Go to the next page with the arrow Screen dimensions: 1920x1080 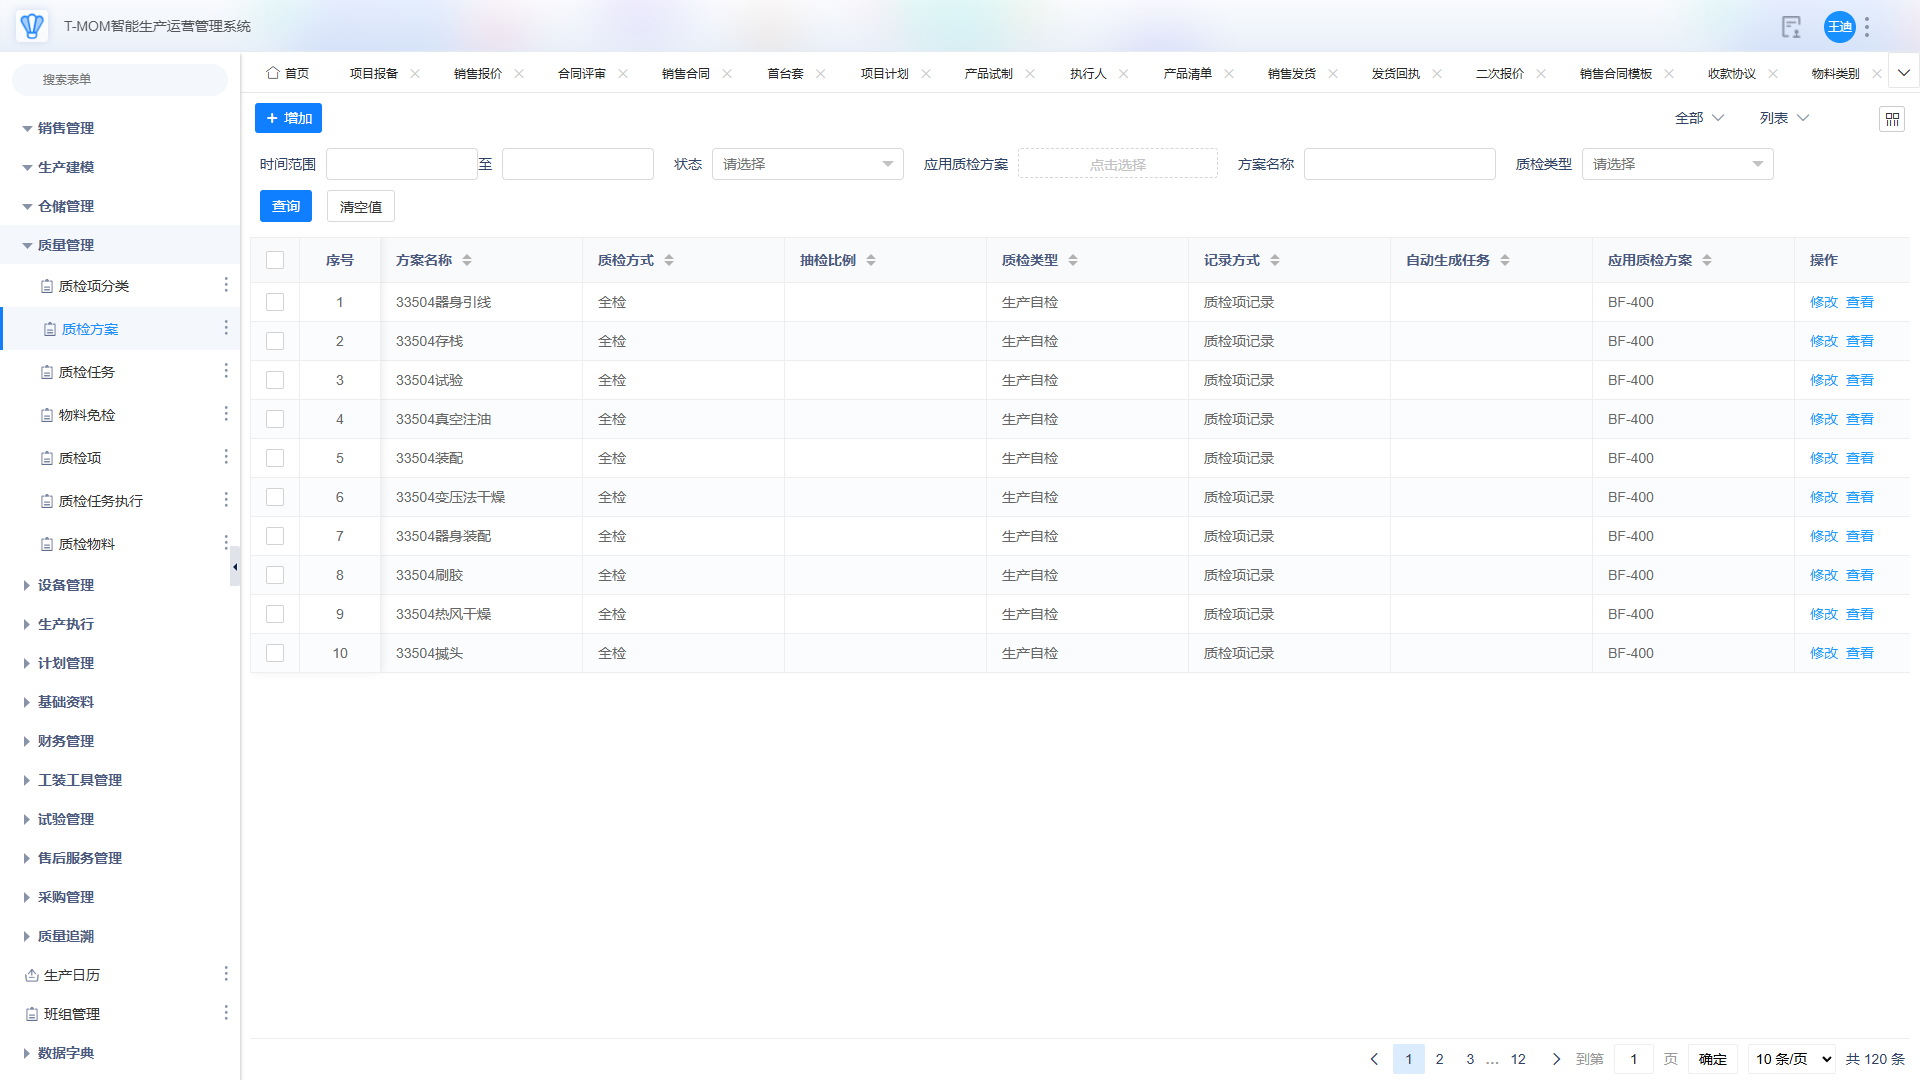[x=1556, y=1059]
